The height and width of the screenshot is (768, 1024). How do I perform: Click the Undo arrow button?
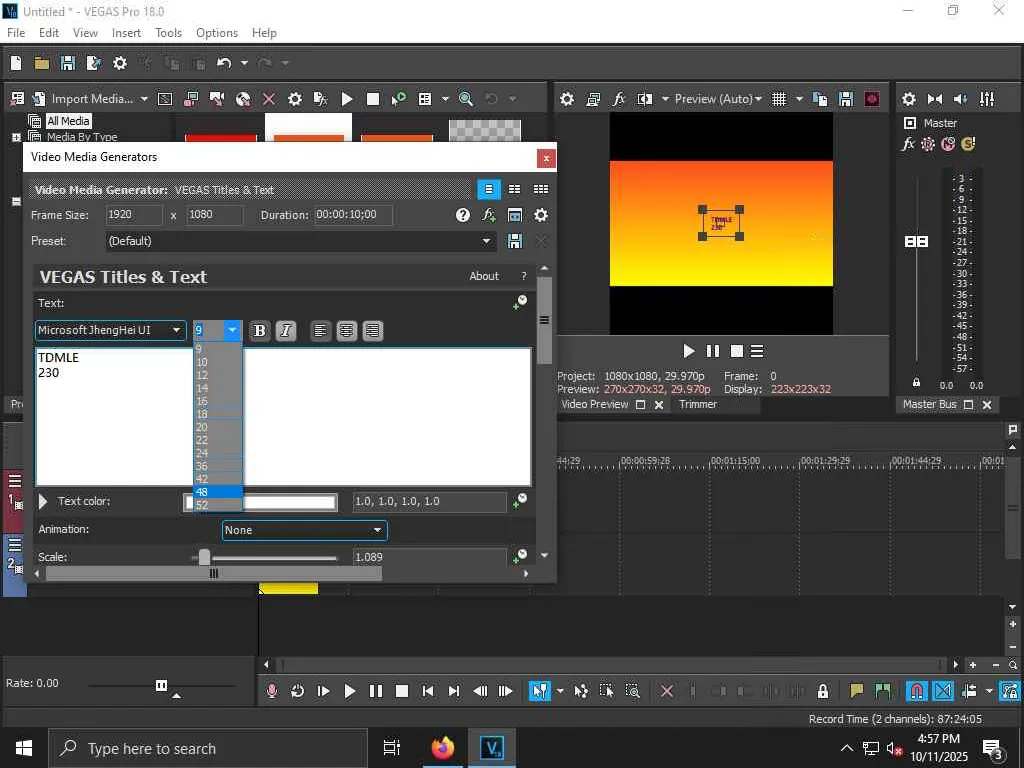click(224, 63)
